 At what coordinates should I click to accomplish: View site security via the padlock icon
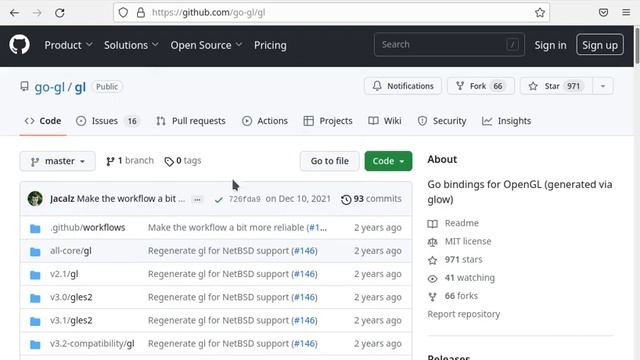pos(141,13)
